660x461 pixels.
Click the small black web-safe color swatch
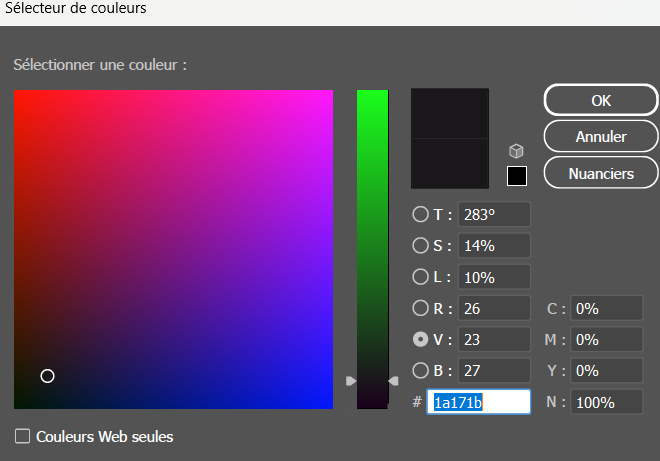[517, 176]
